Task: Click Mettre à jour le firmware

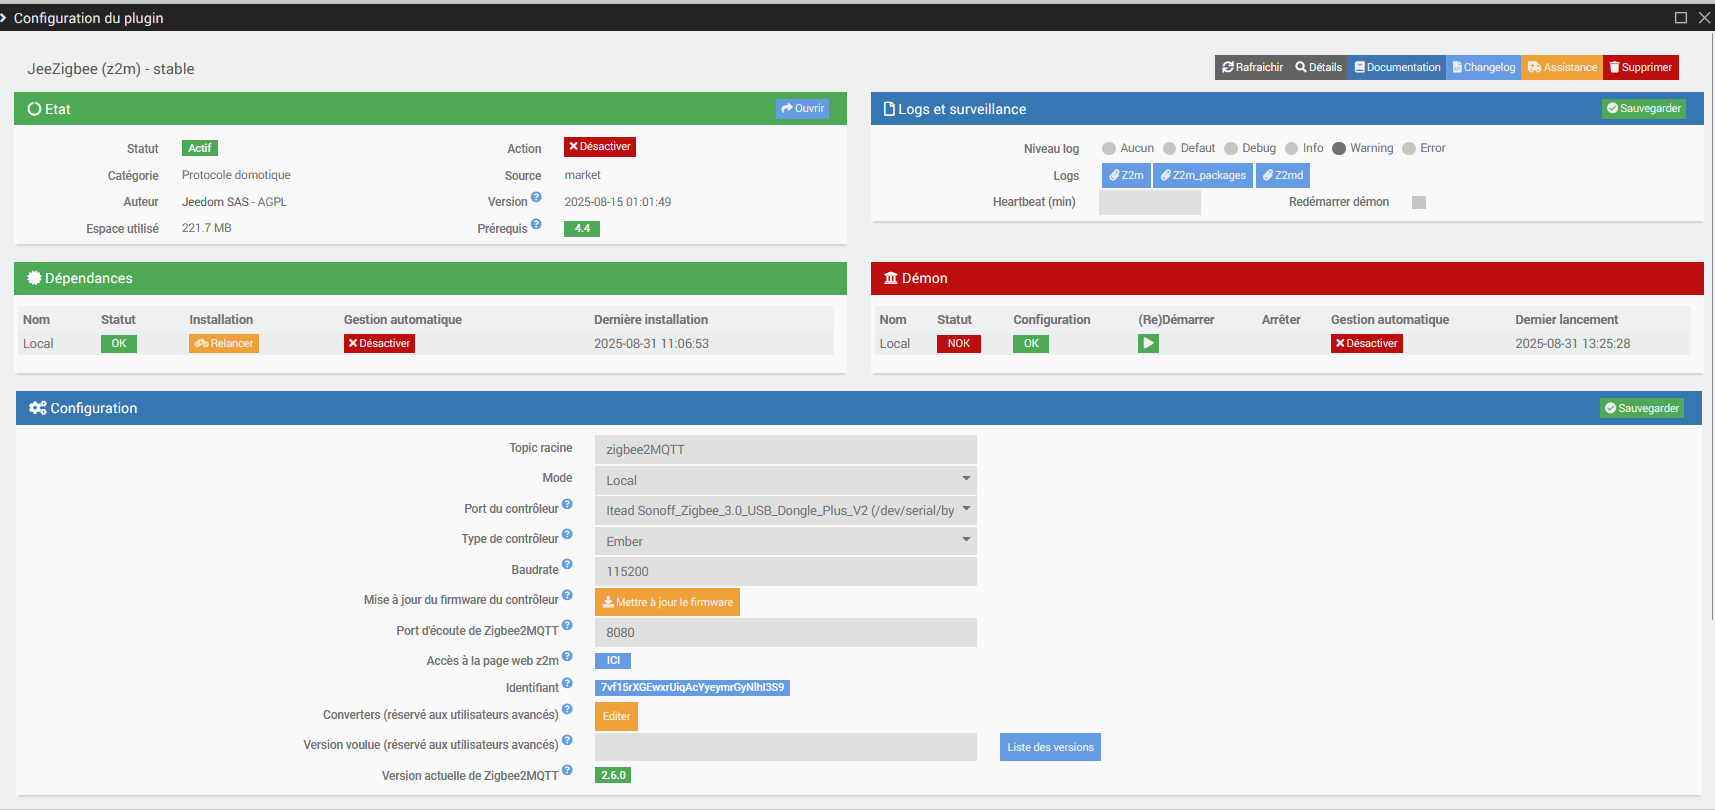Action: (667, 602)
